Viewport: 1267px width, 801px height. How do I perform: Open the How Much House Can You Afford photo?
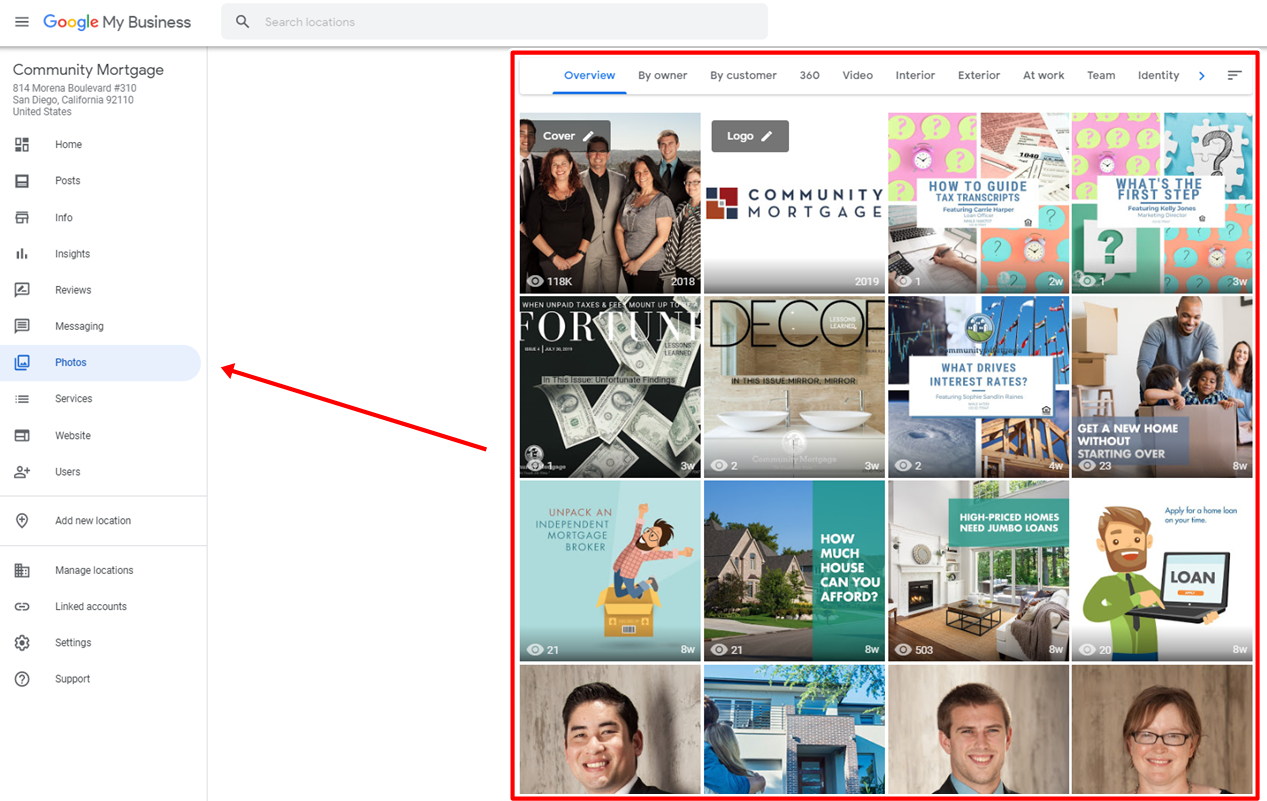[794, 571]
